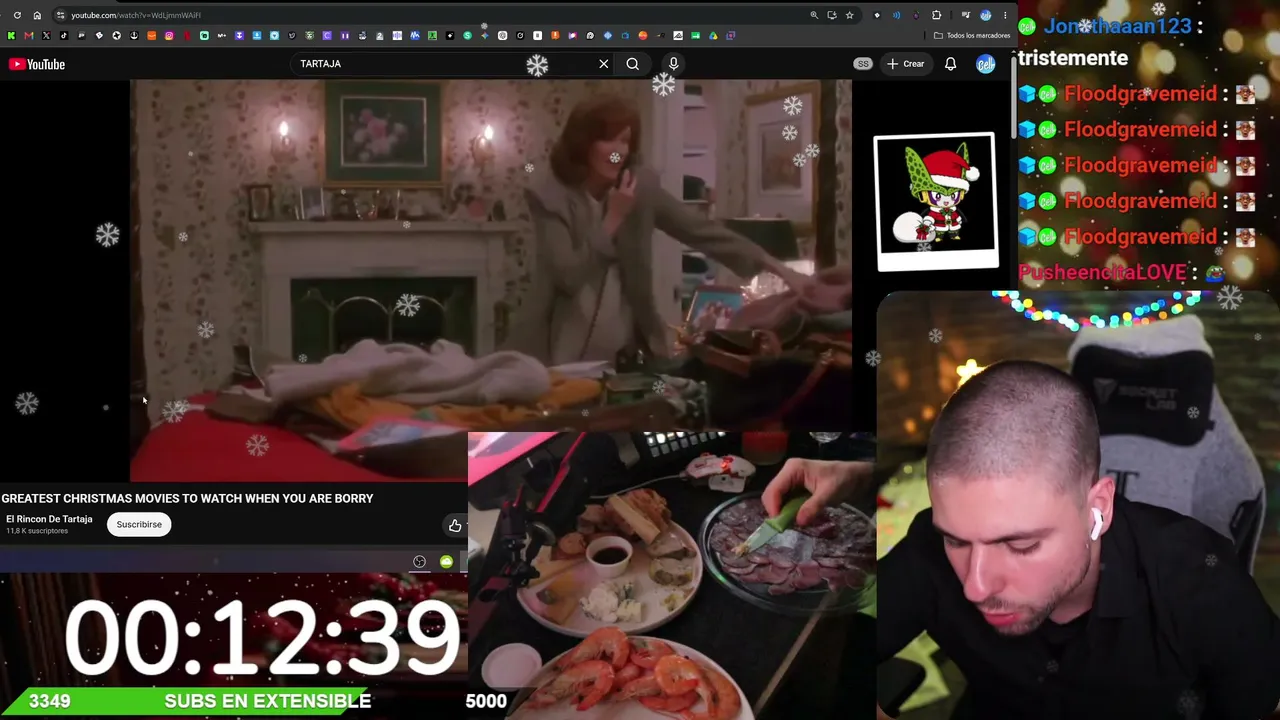Run the YouTube search with magnifier button
This screenshot has height=720, width=1280.
[x=633, y=64]
